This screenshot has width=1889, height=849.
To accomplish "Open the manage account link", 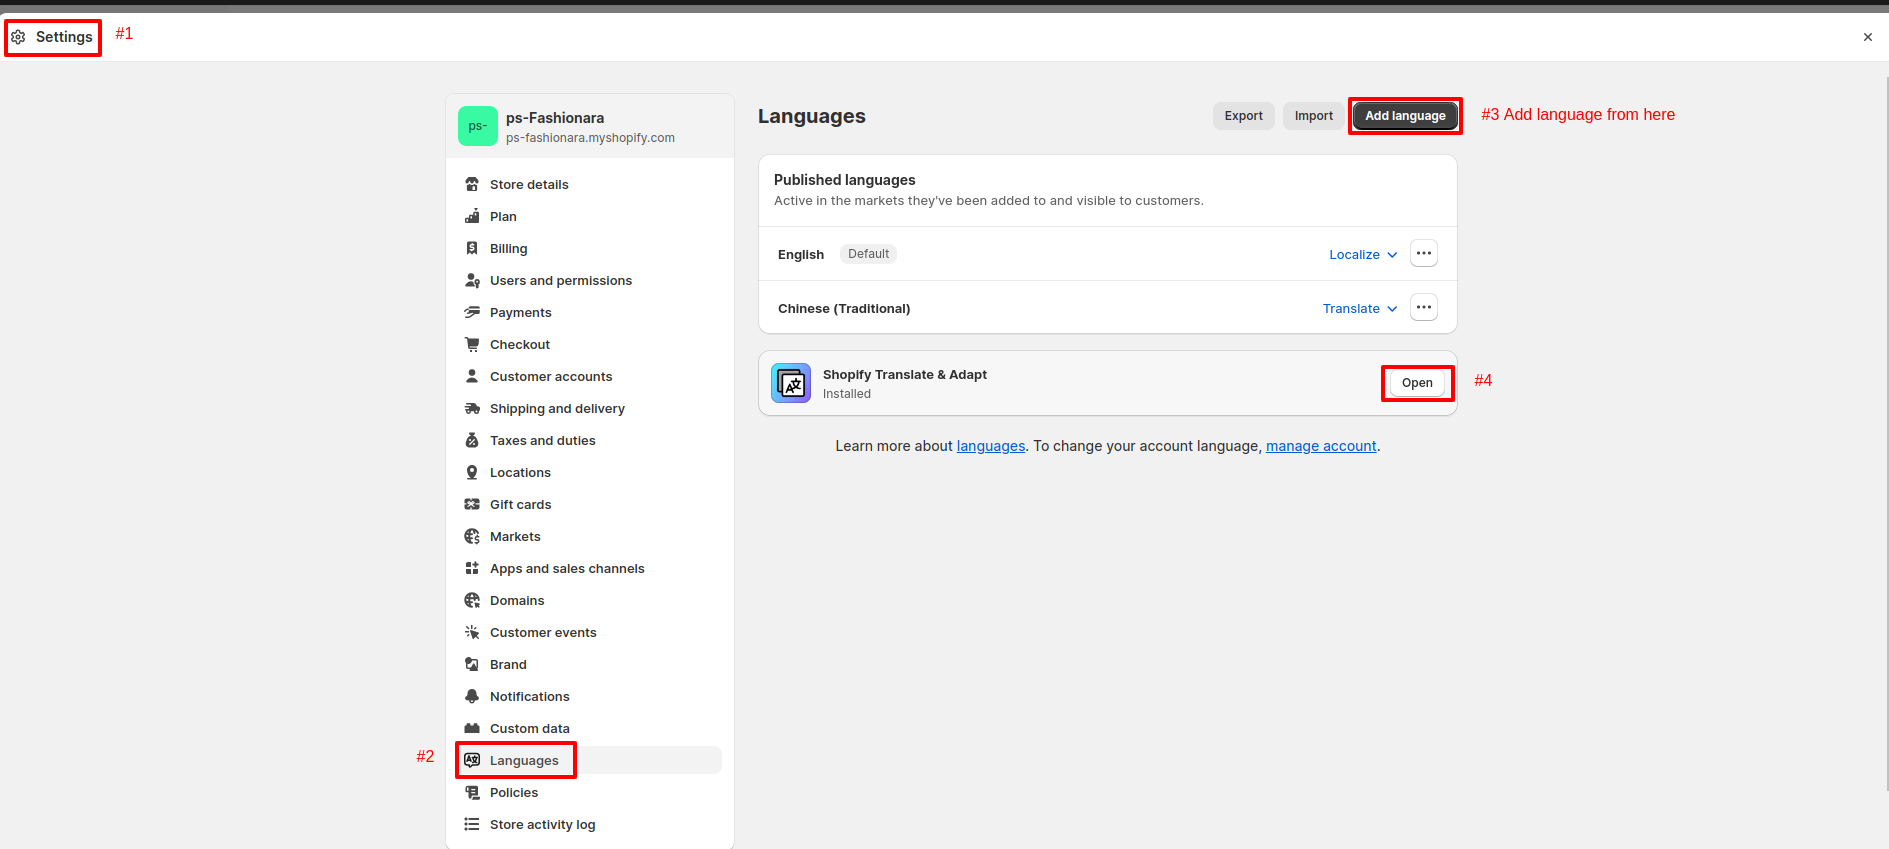I will 1321,446.
